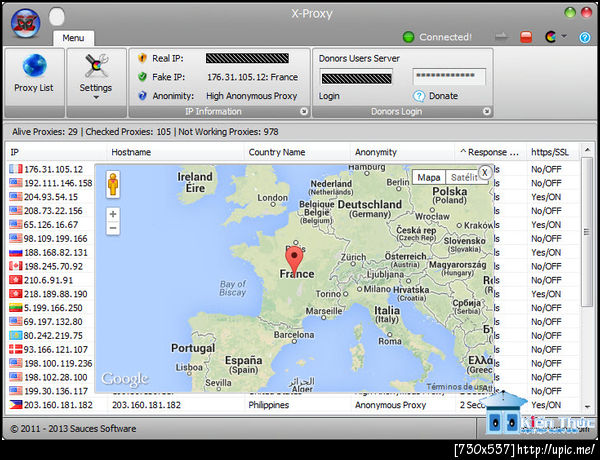The width and height of the screenshot is (600, 460).
Task: Expand the IP Information panel launcher
Action: (x=303, y=112)
